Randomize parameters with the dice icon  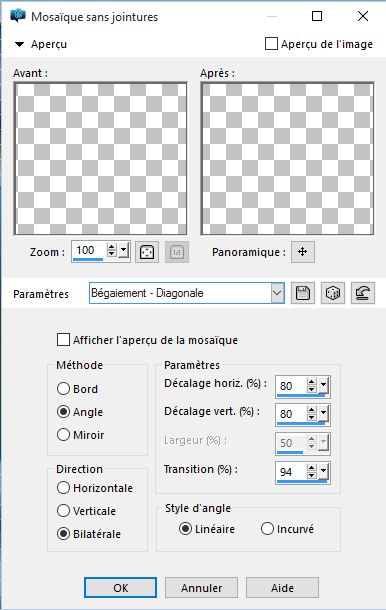[333, 293]
